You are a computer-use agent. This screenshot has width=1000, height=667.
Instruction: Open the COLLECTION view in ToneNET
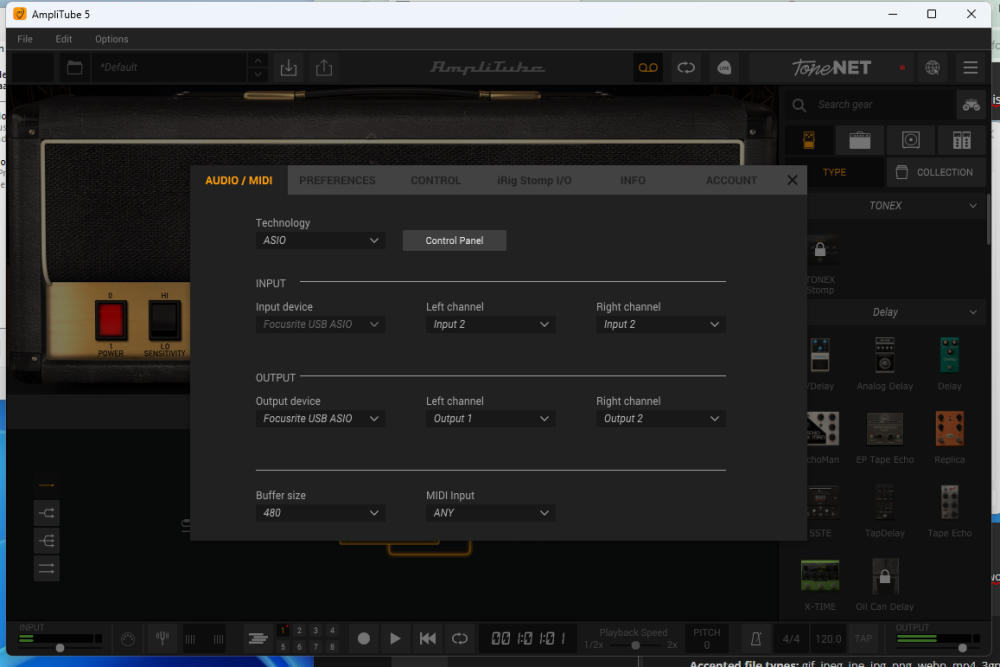[x=936, y=172]
